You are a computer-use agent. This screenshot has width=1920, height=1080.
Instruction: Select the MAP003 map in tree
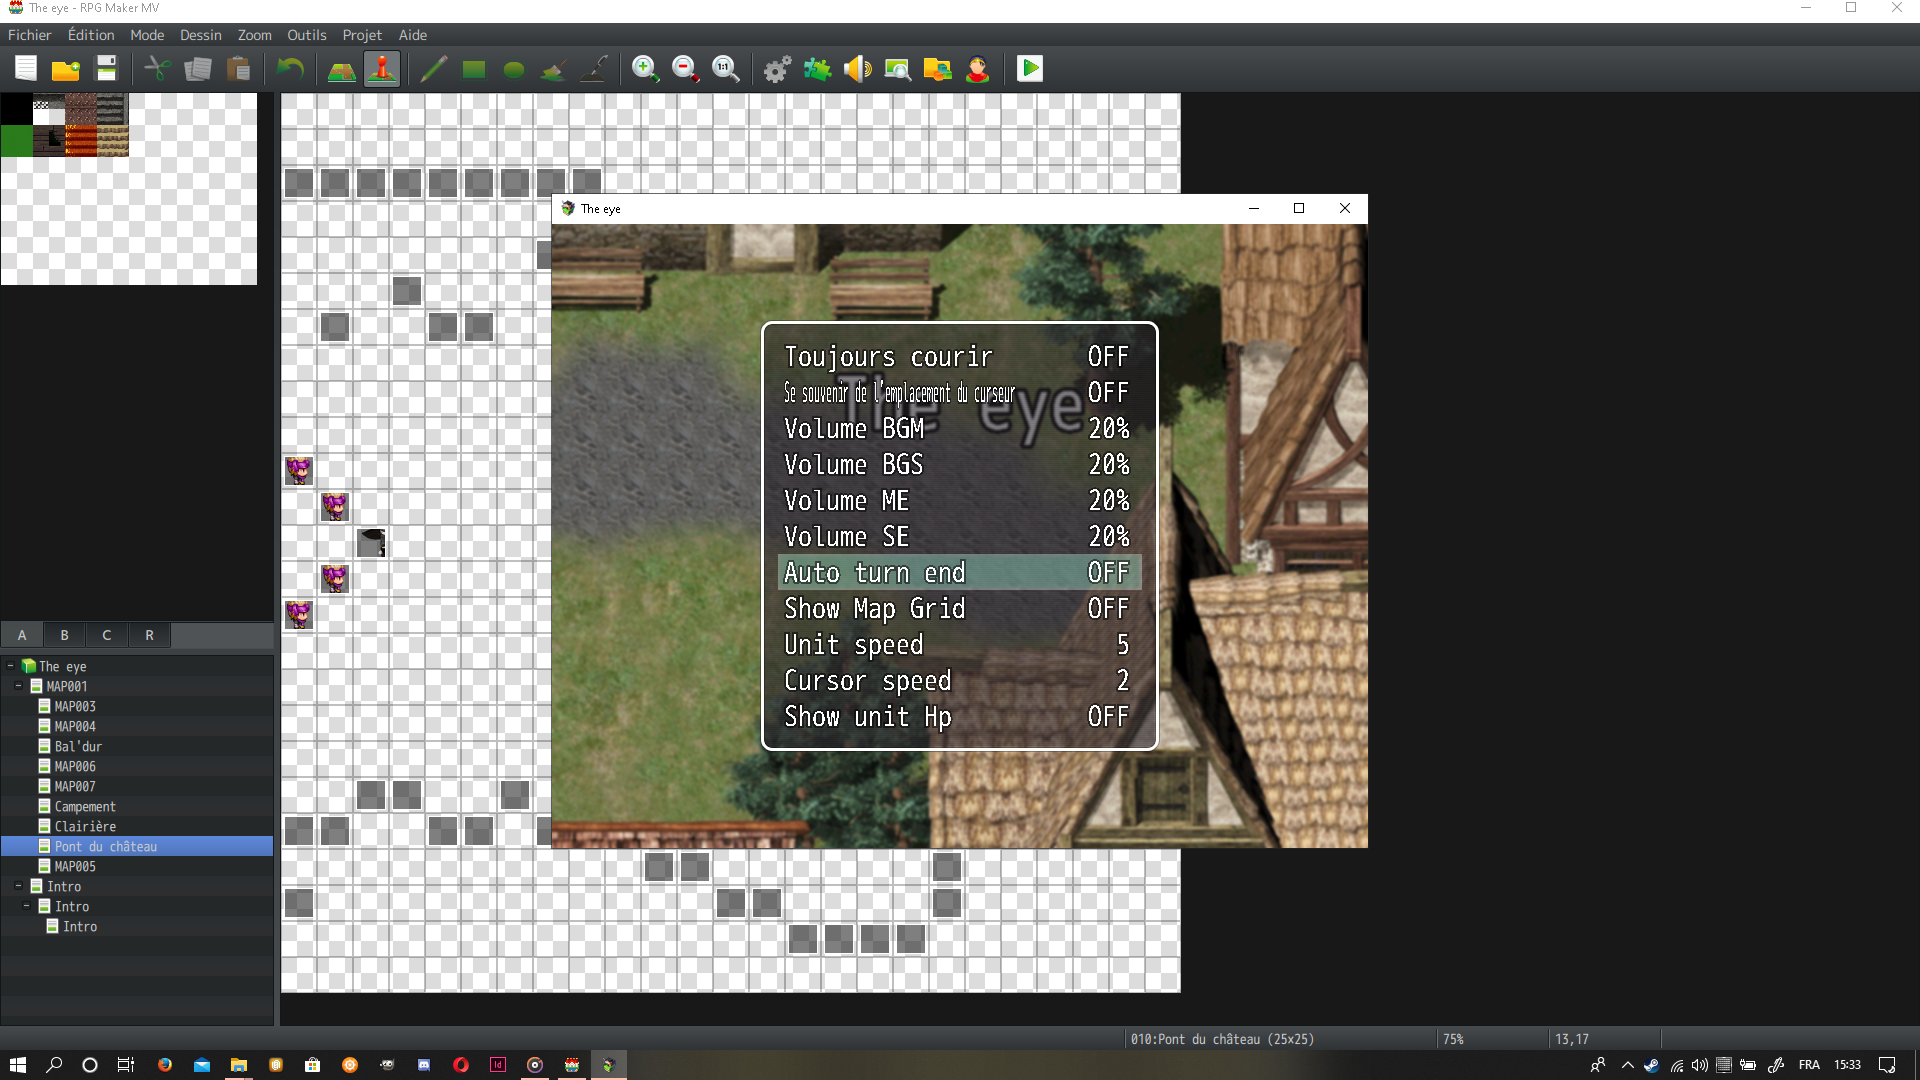click(75, 706)
